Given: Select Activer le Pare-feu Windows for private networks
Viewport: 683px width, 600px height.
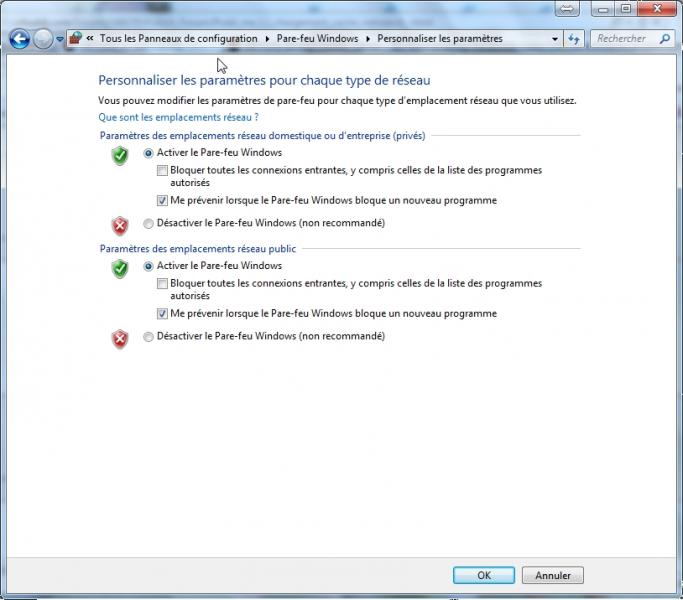Looking at the screenshot, I should [148, 153].
